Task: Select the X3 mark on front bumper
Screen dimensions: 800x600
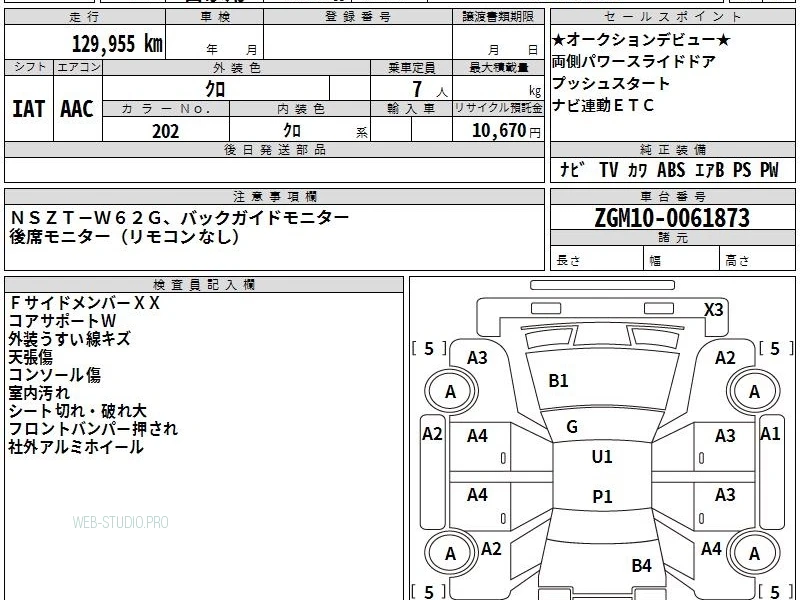Action: click(x=714, y=310)
